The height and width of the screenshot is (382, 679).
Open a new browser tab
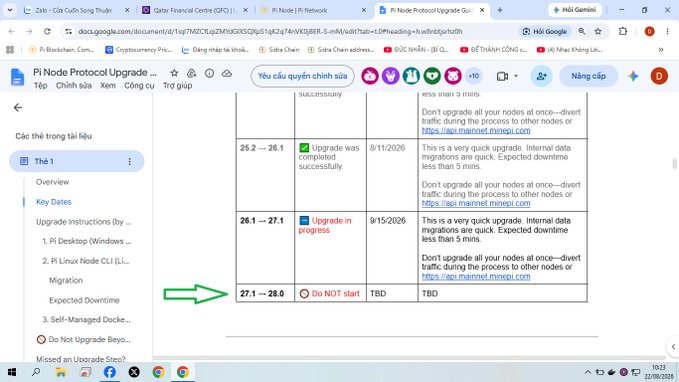pos(500,10)
